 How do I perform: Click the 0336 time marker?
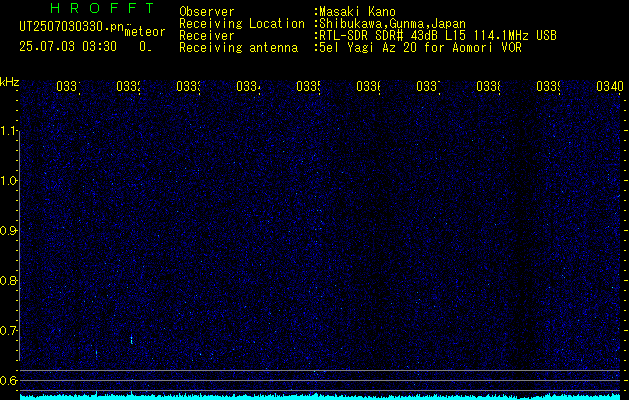[x=368, y=86]
